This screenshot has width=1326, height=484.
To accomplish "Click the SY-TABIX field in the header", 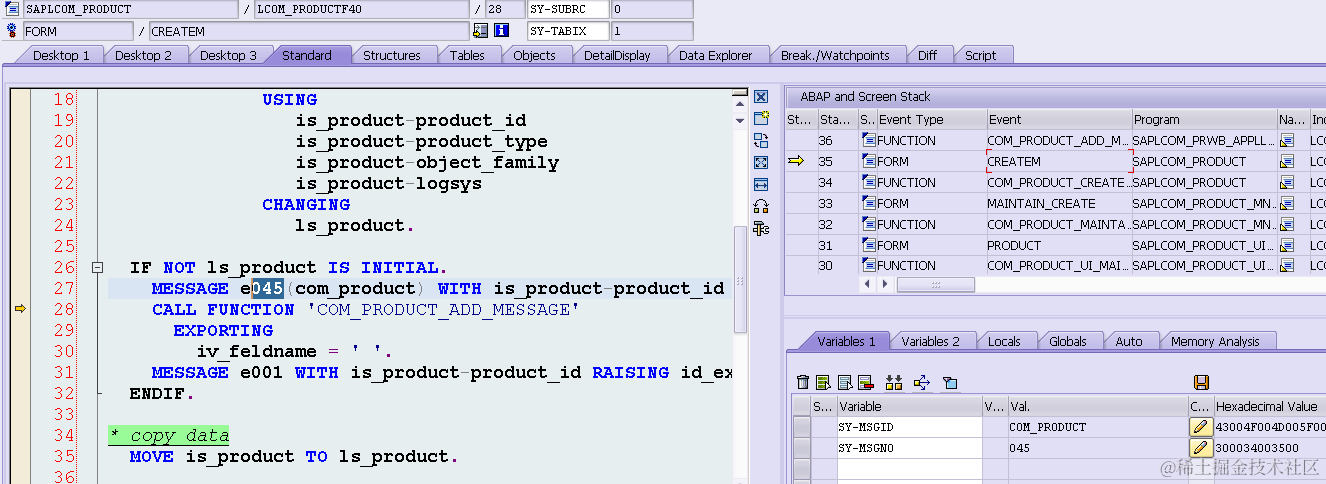I will point(568,31).
